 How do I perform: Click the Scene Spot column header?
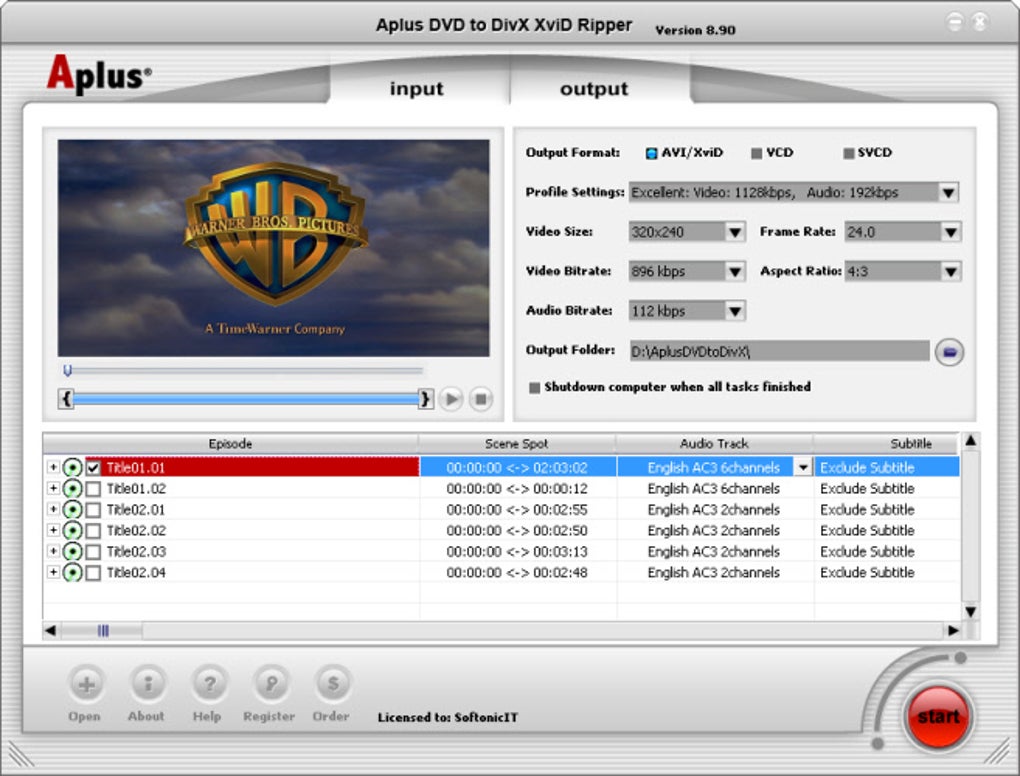517,444
